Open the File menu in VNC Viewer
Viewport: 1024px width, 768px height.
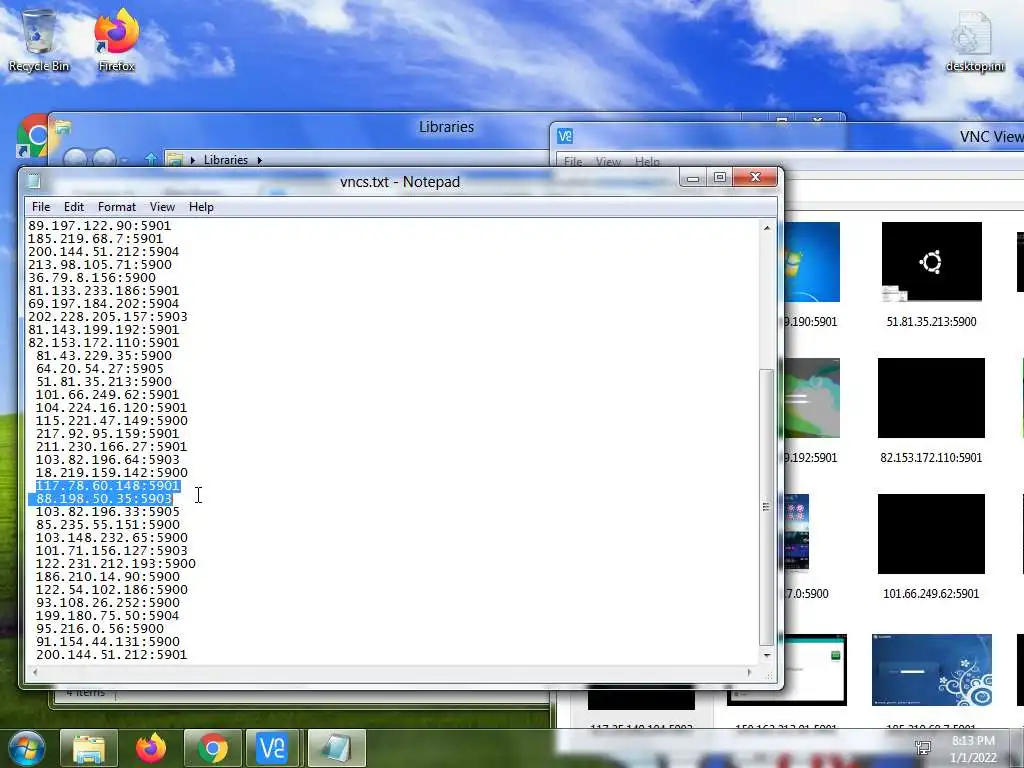coord(573,161)
